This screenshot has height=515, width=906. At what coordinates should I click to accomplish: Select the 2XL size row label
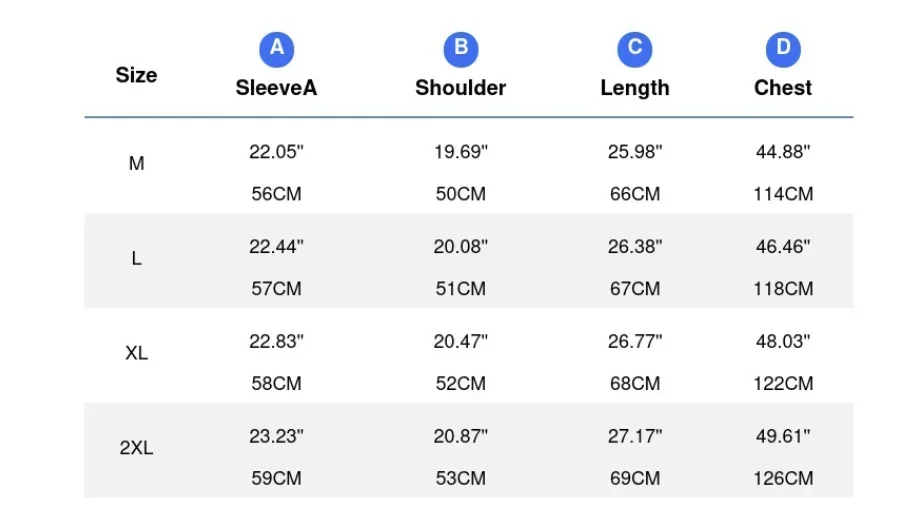point(136,448)
